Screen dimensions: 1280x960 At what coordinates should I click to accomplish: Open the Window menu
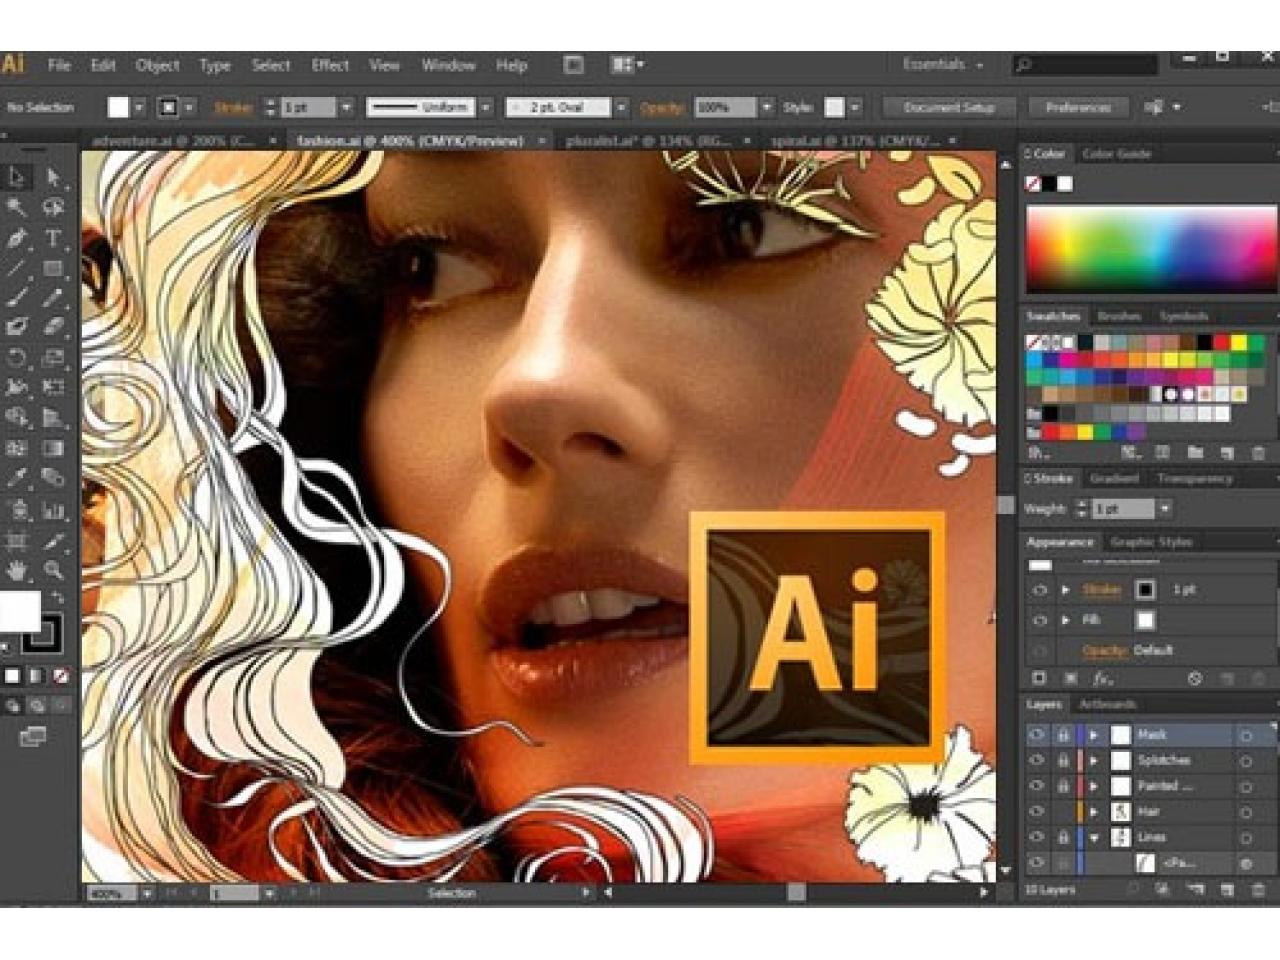tap(448, 65)
